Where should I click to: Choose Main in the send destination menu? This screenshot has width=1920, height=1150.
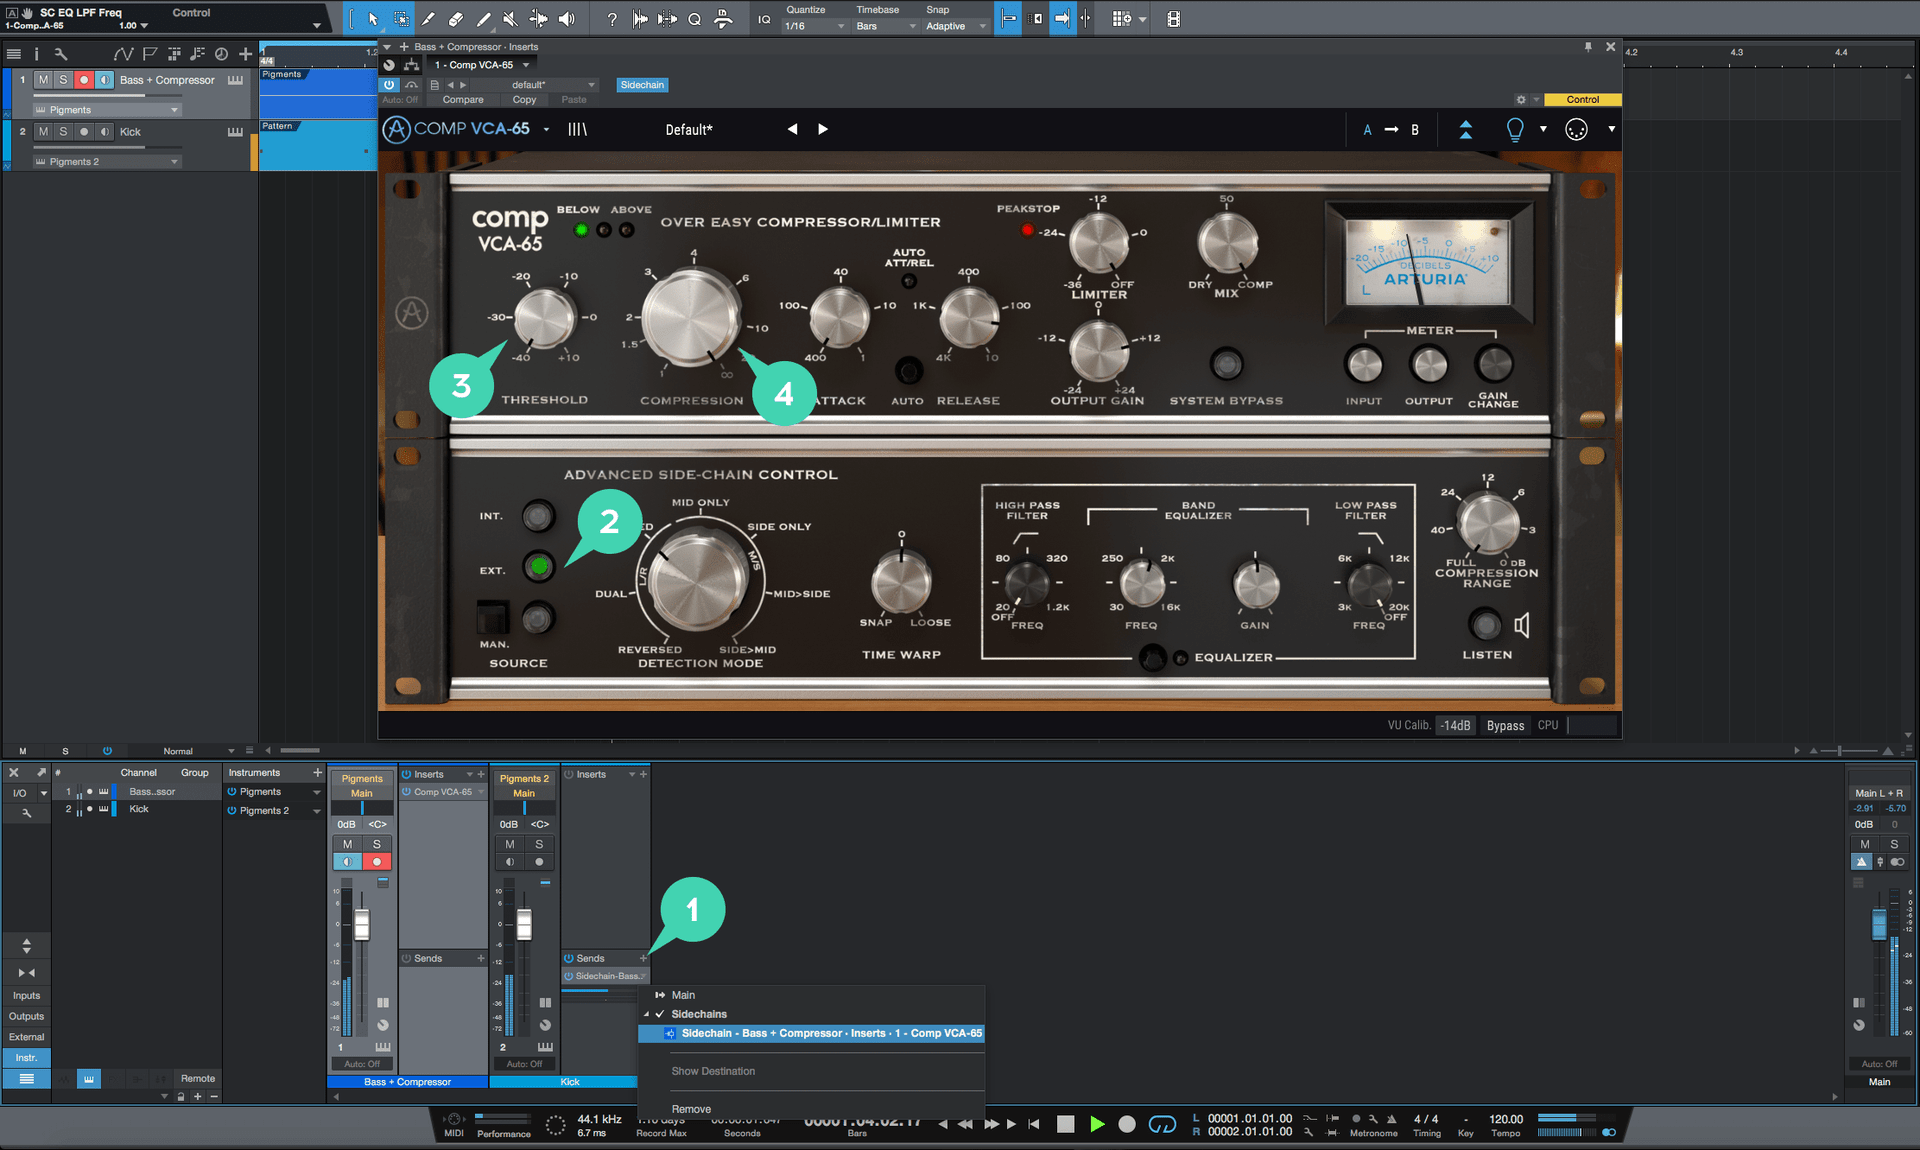point(683,995)
